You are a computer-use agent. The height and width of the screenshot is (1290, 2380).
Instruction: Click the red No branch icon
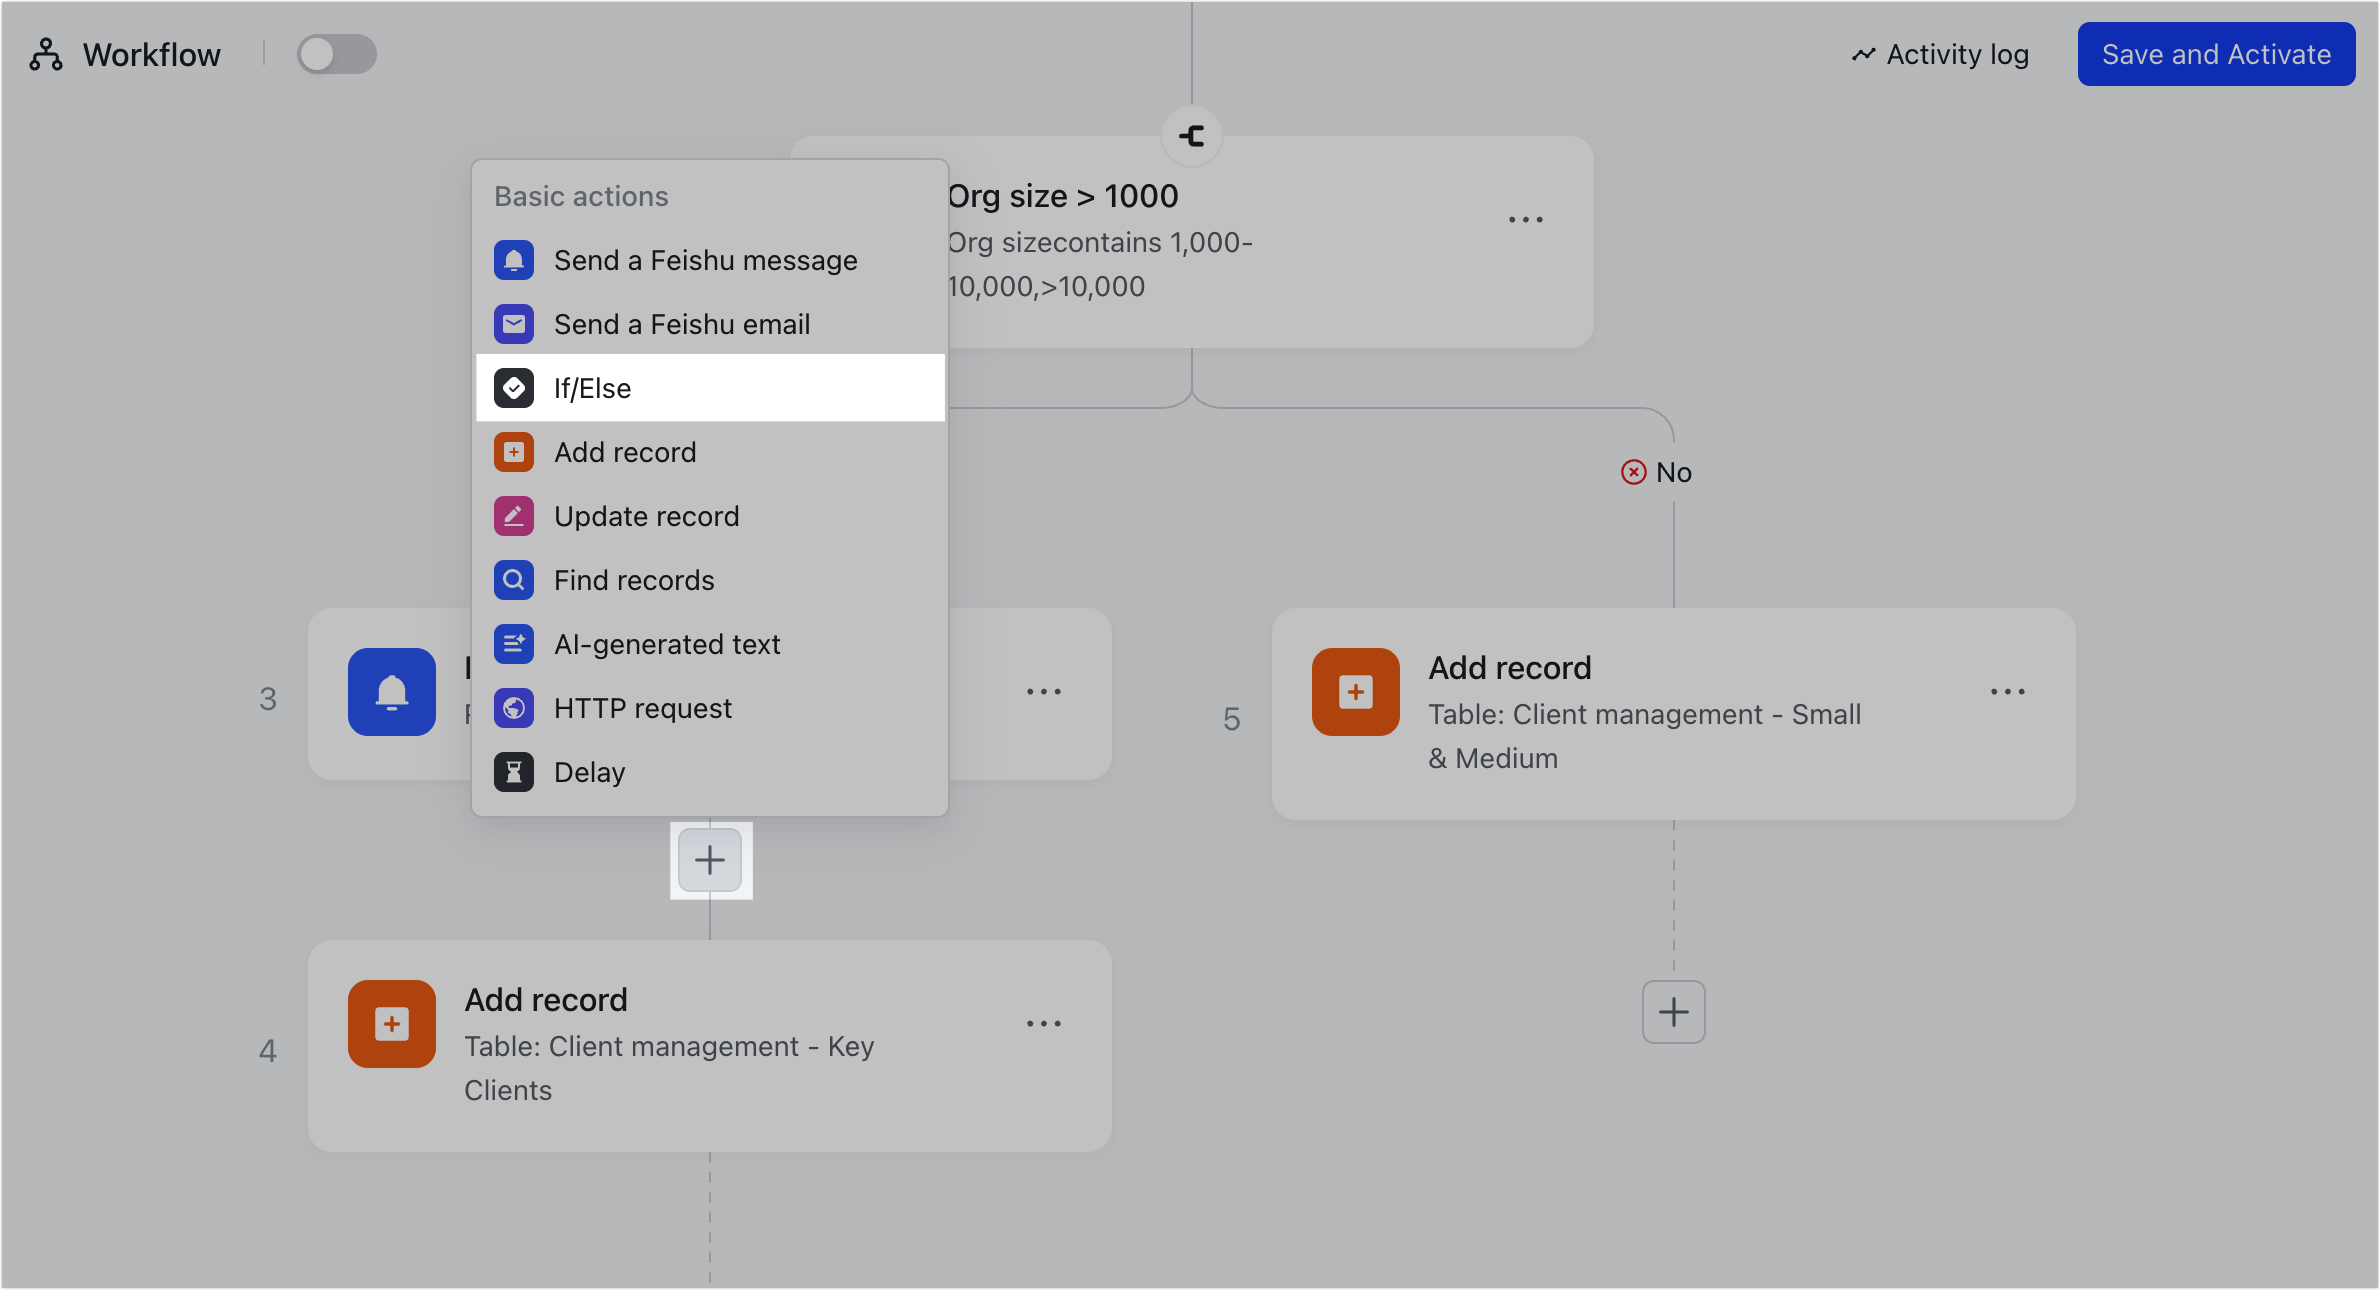point(1633,471)
